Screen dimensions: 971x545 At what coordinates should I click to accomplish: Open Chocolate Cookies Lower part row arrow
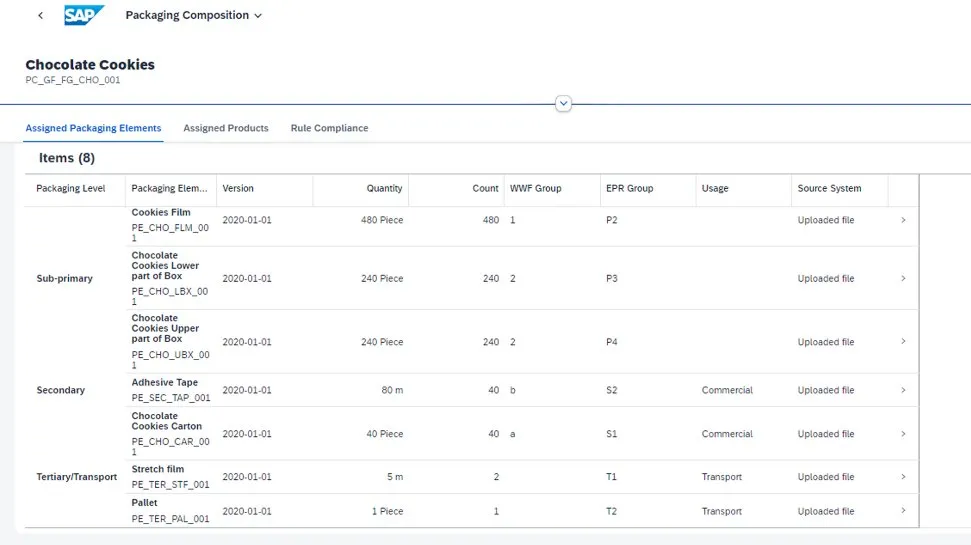[x=903, y=278]
